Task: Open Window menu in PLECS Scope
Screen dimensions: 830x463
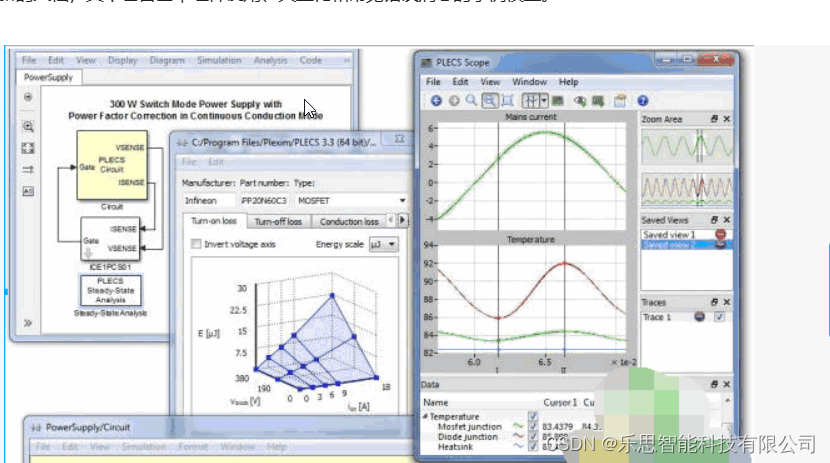Action: tap(529, 82)
